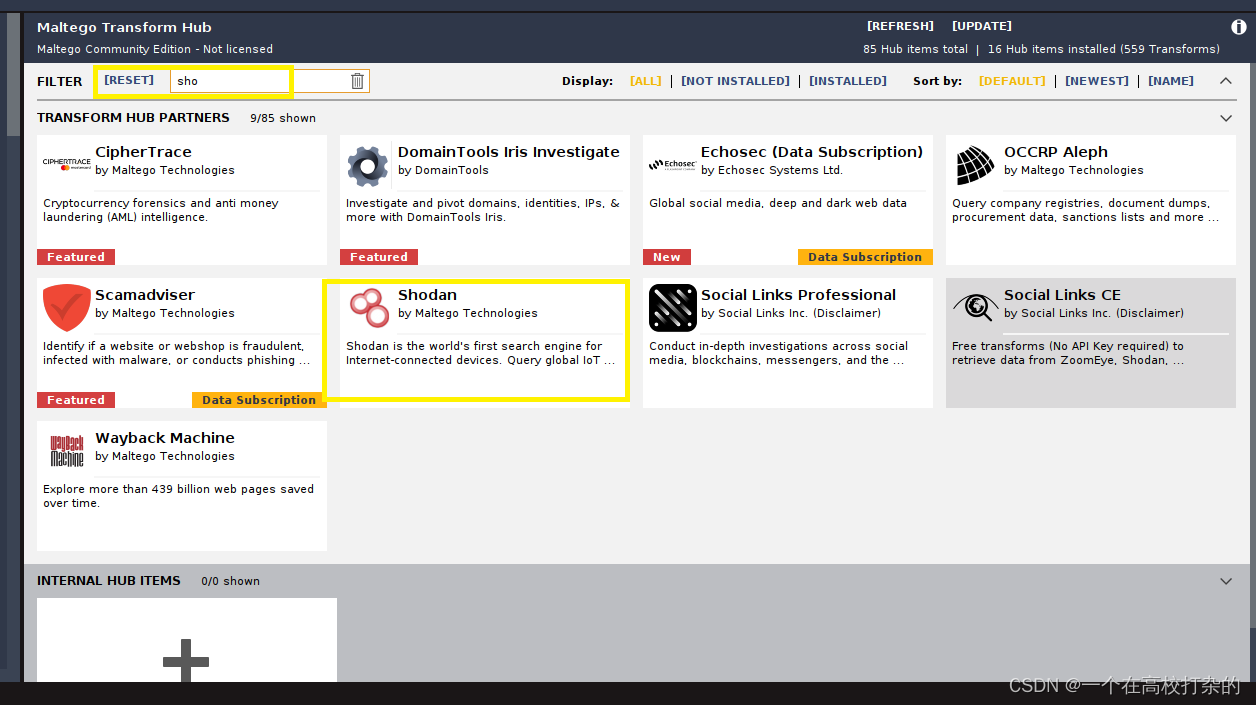Click the Shodan red circles icon
Image resolution: width=1256 pixels, height=705 pixels.
(x=368, y=307)
